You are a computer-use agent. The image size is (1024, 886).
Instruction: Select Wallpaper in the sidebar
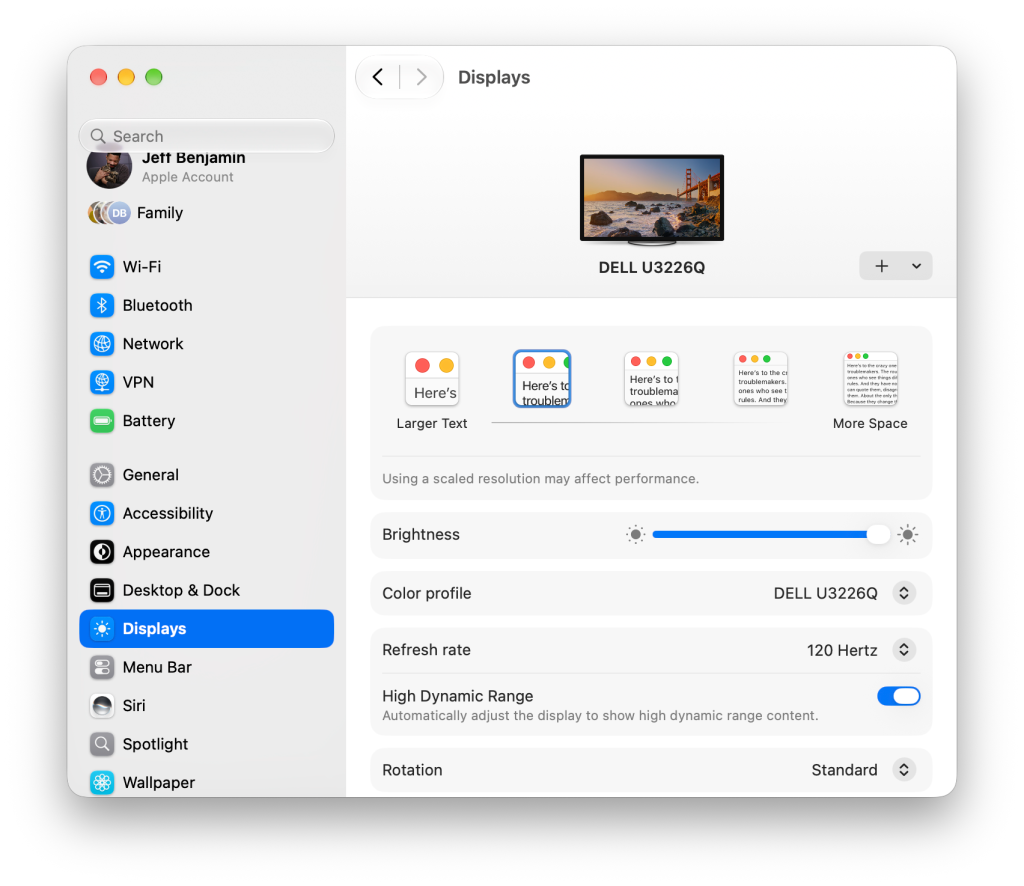point(206,783)
